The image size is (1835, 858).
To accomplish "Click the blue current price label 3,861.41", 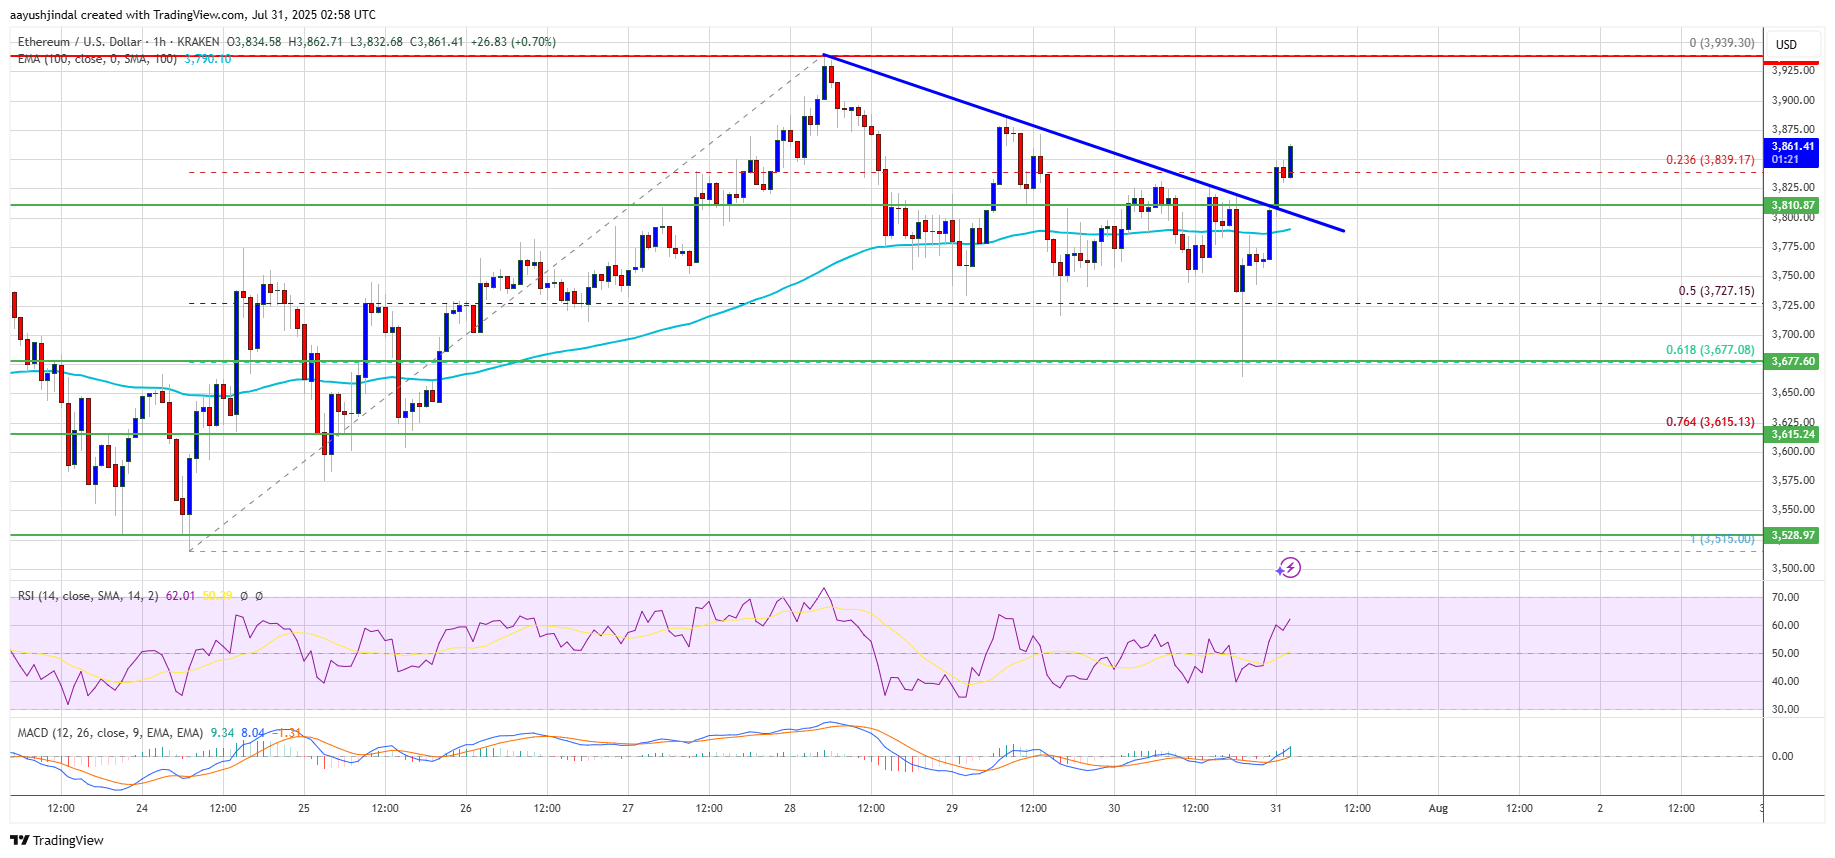I will 1792,152.
